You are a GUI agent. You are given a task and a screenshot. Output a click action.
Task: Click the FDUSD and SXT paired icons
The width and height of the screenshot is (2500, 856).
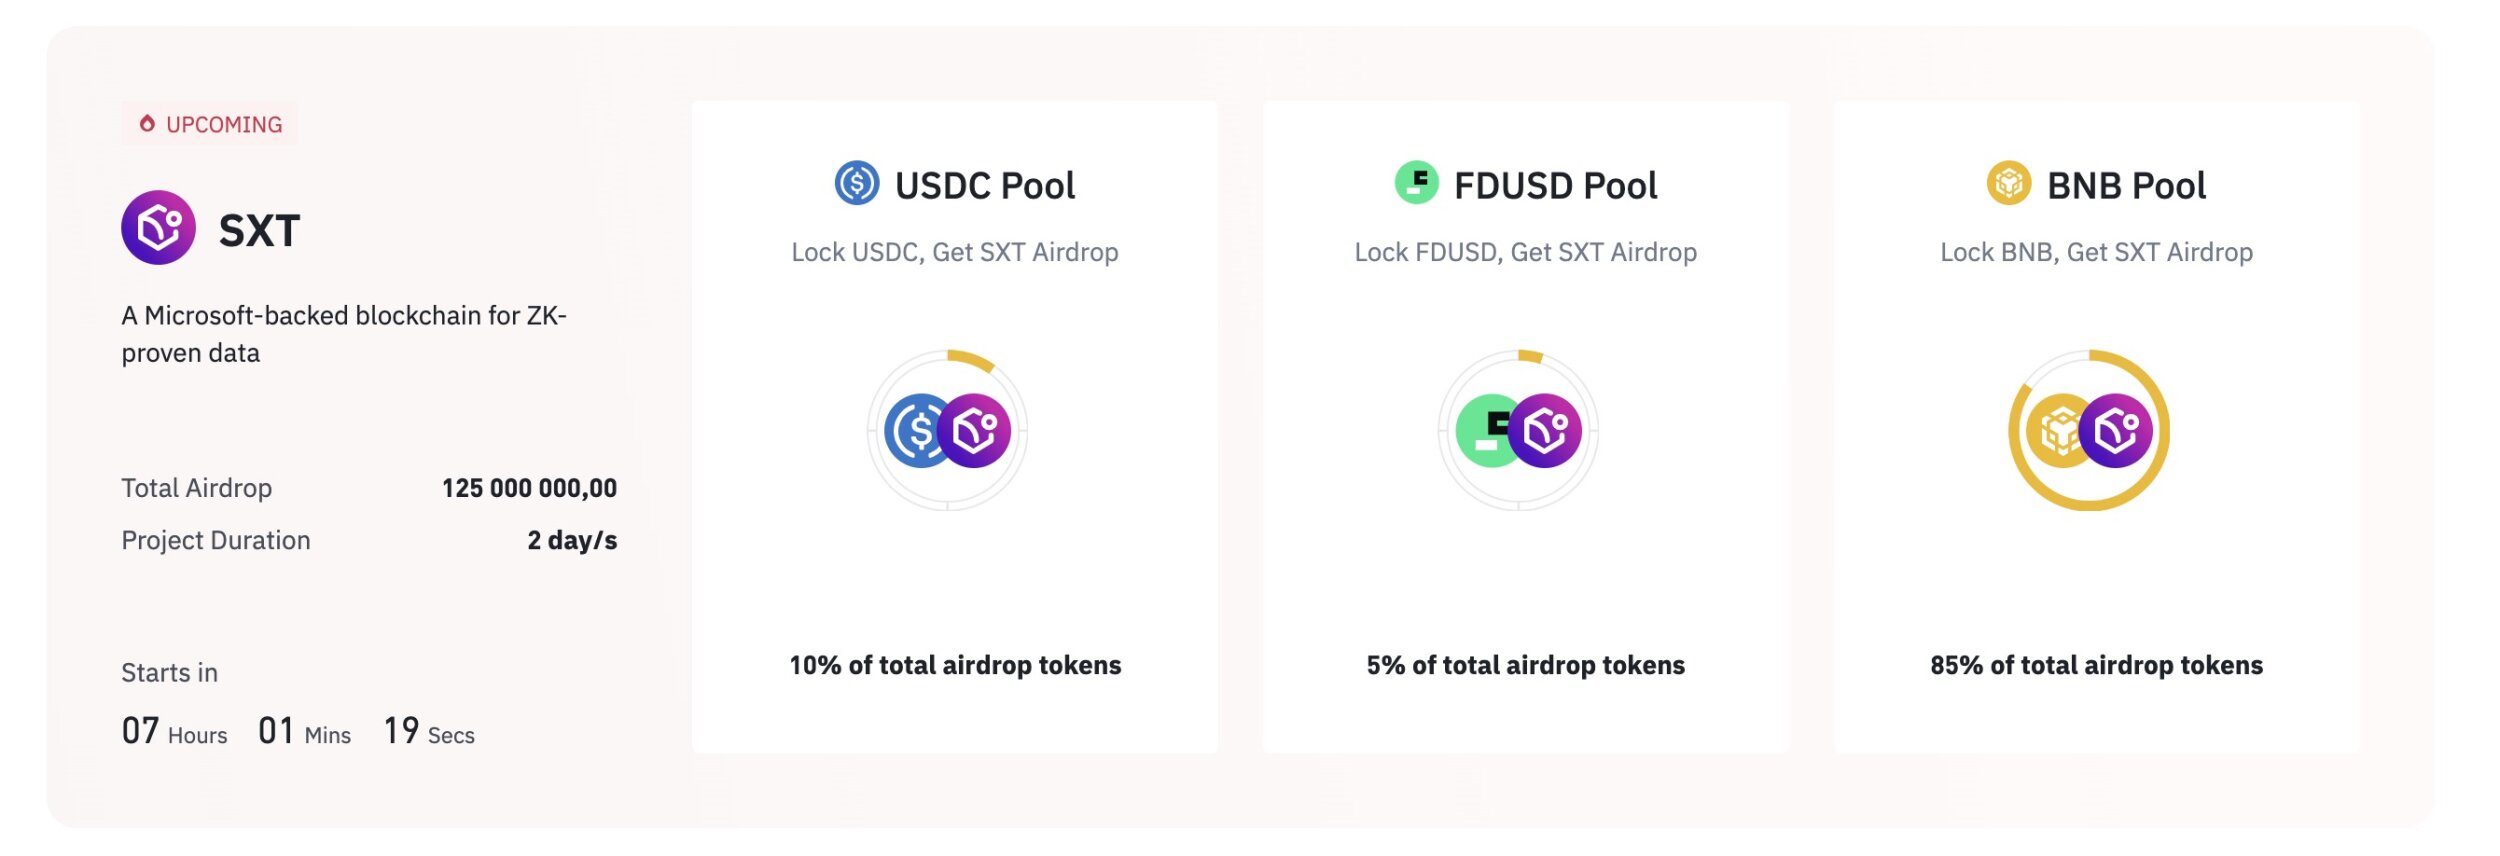tap(1518, 431)
